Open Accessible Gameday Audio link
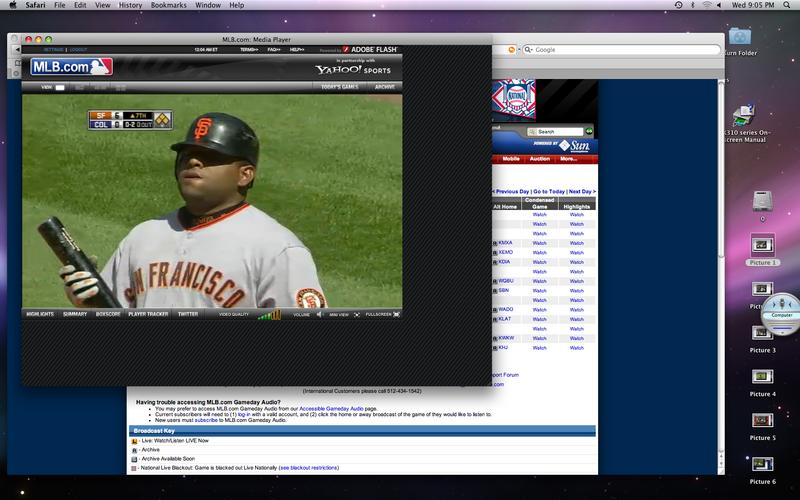 tap(331, 409)
